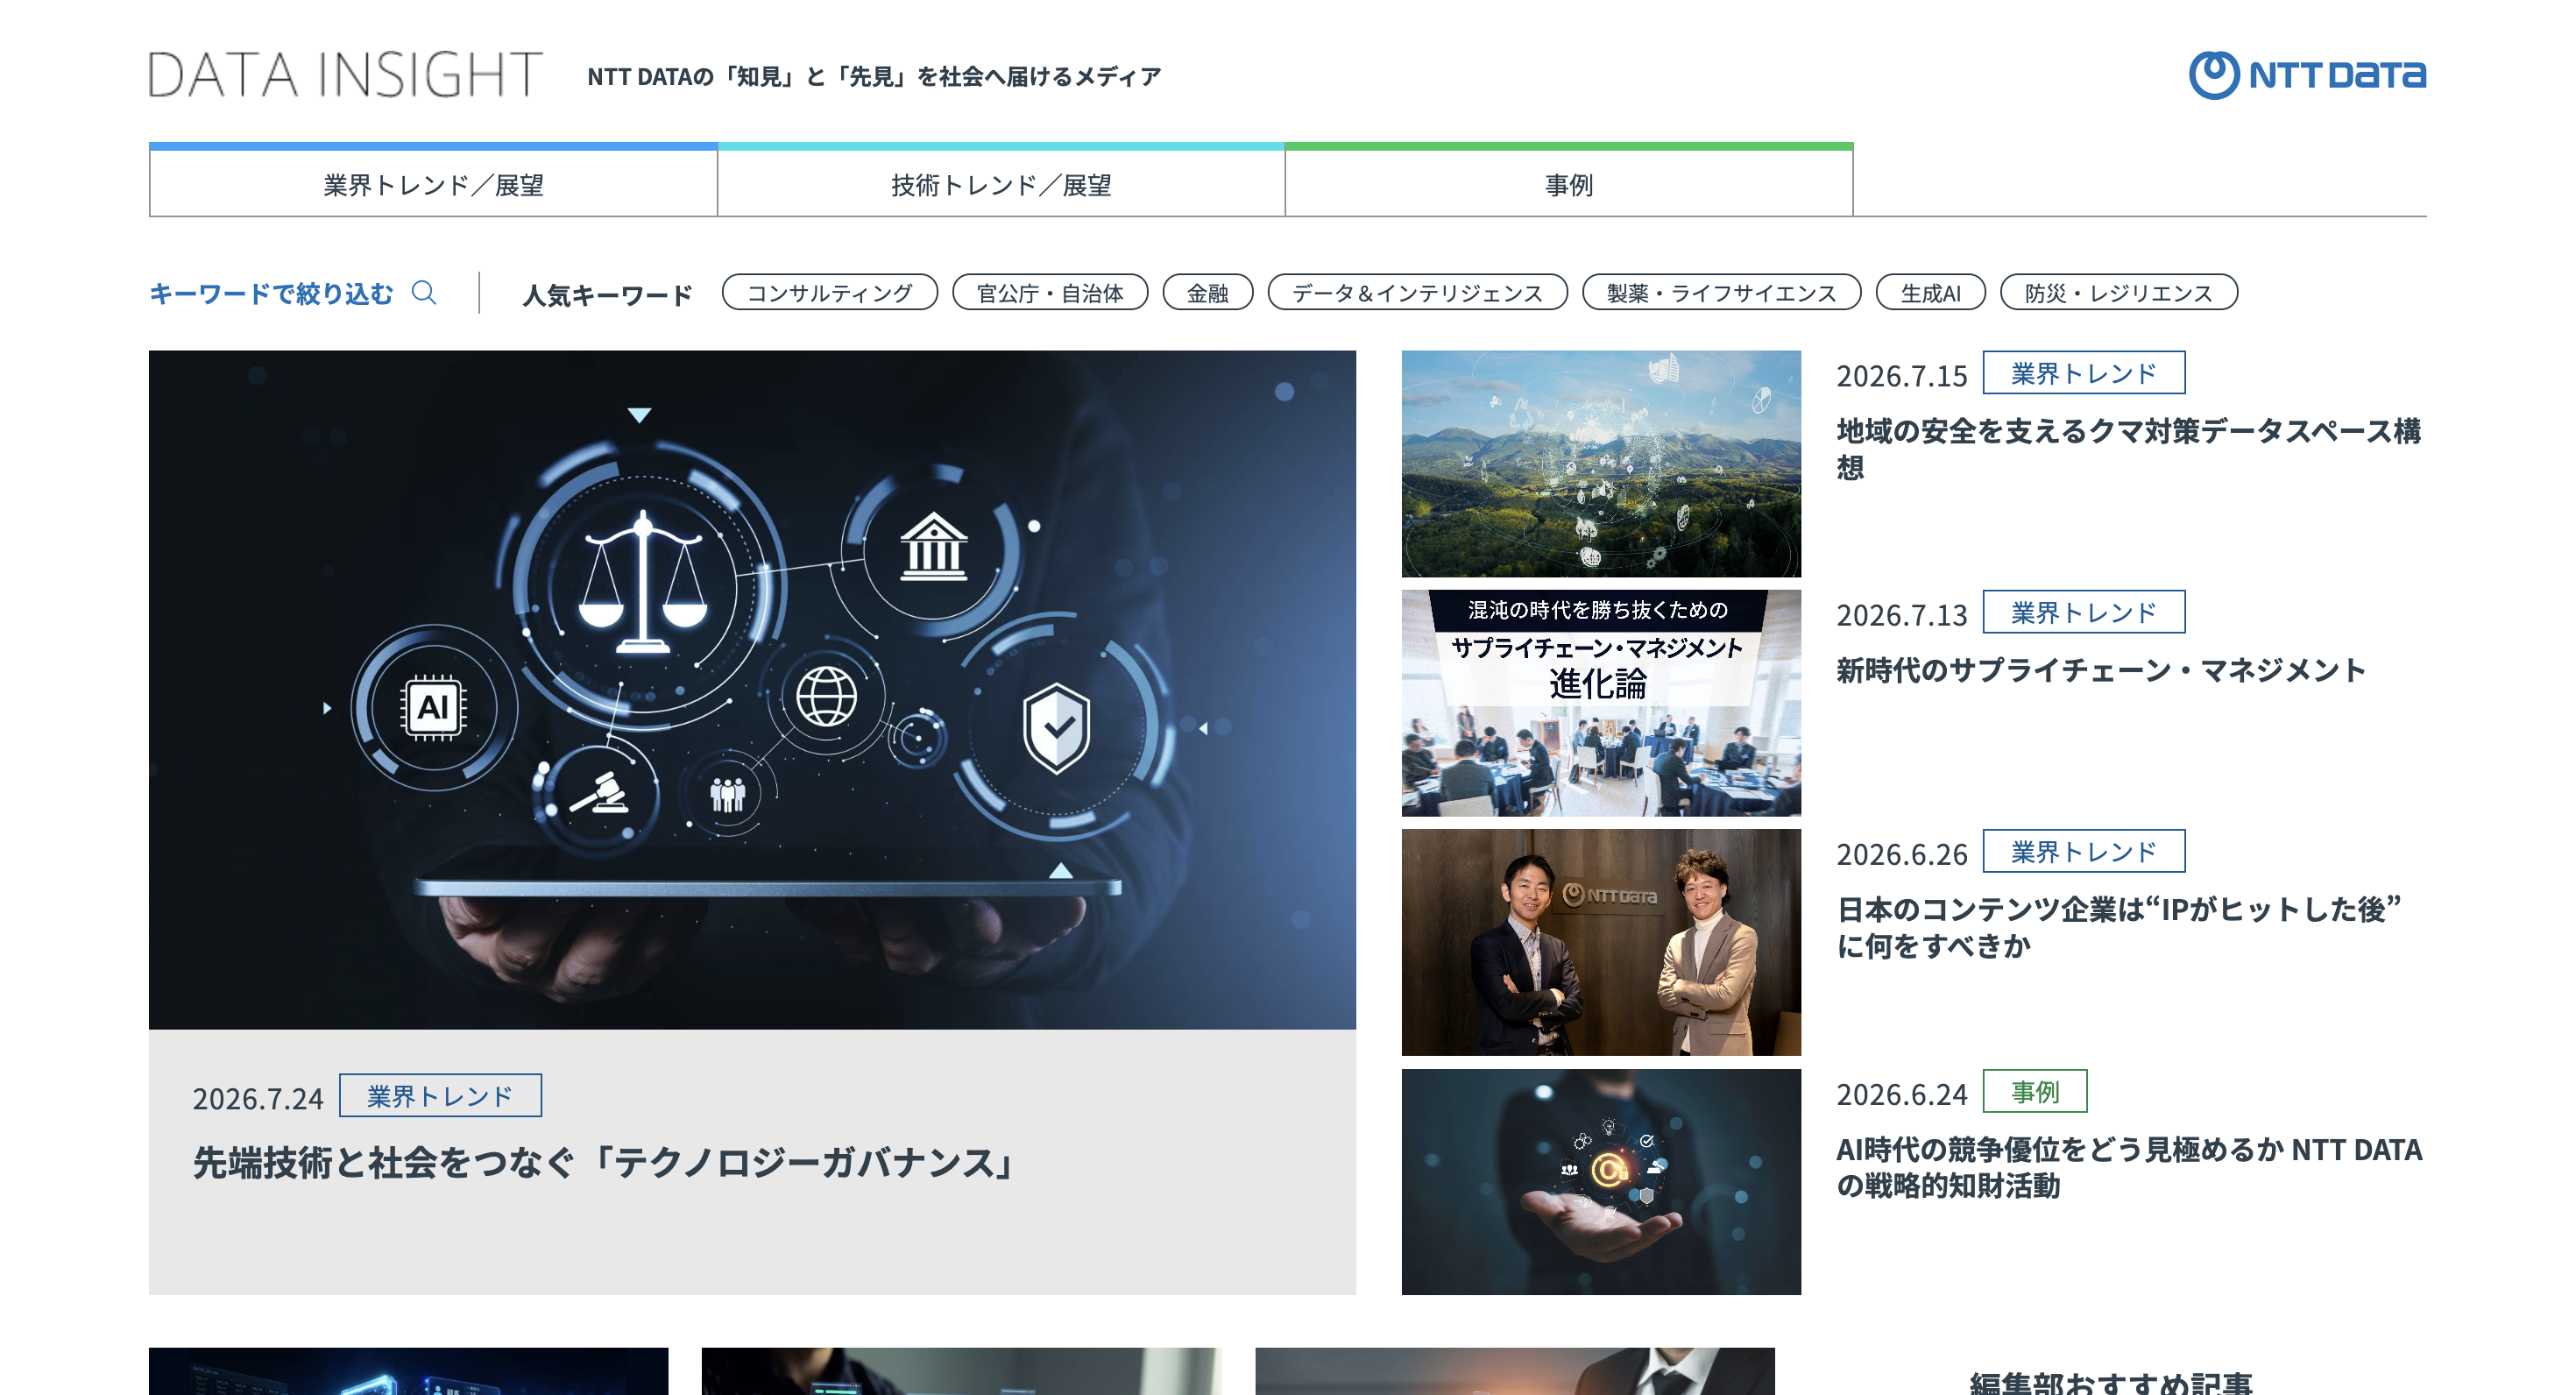Click the 編集部おすすめ記事 heading
Viewport: 2576px width, 1395px height.
click(2111, 1383)
